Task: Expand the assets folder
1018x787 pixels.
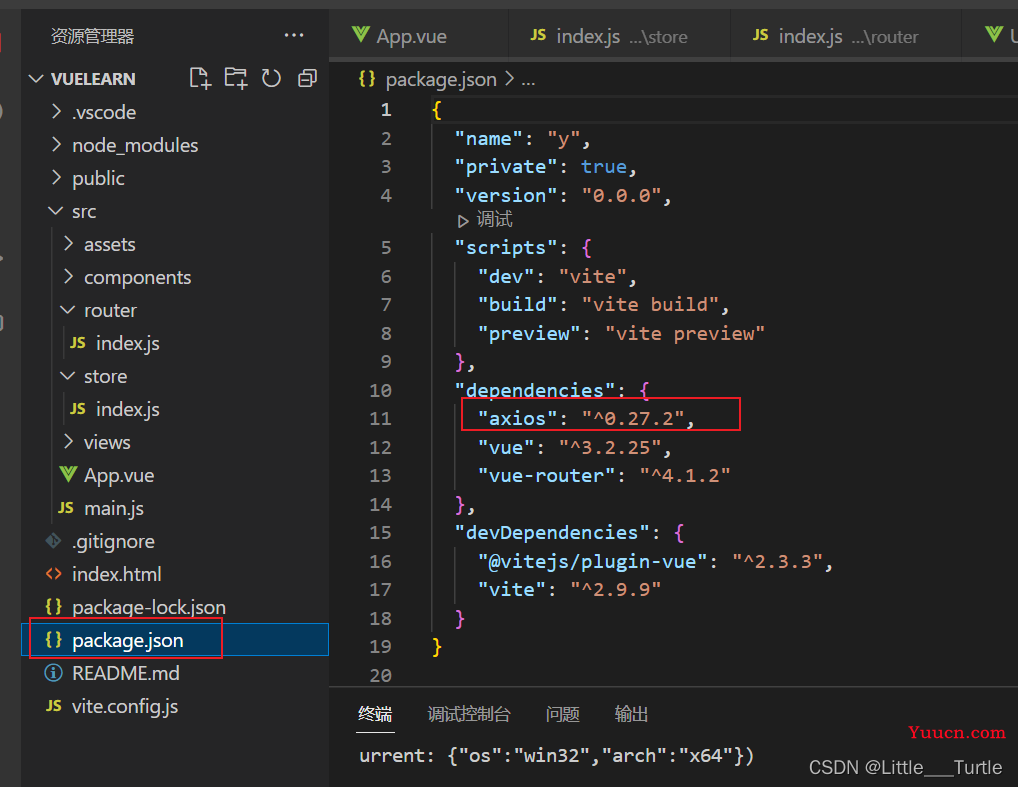Action: click(x=68, y=244)
